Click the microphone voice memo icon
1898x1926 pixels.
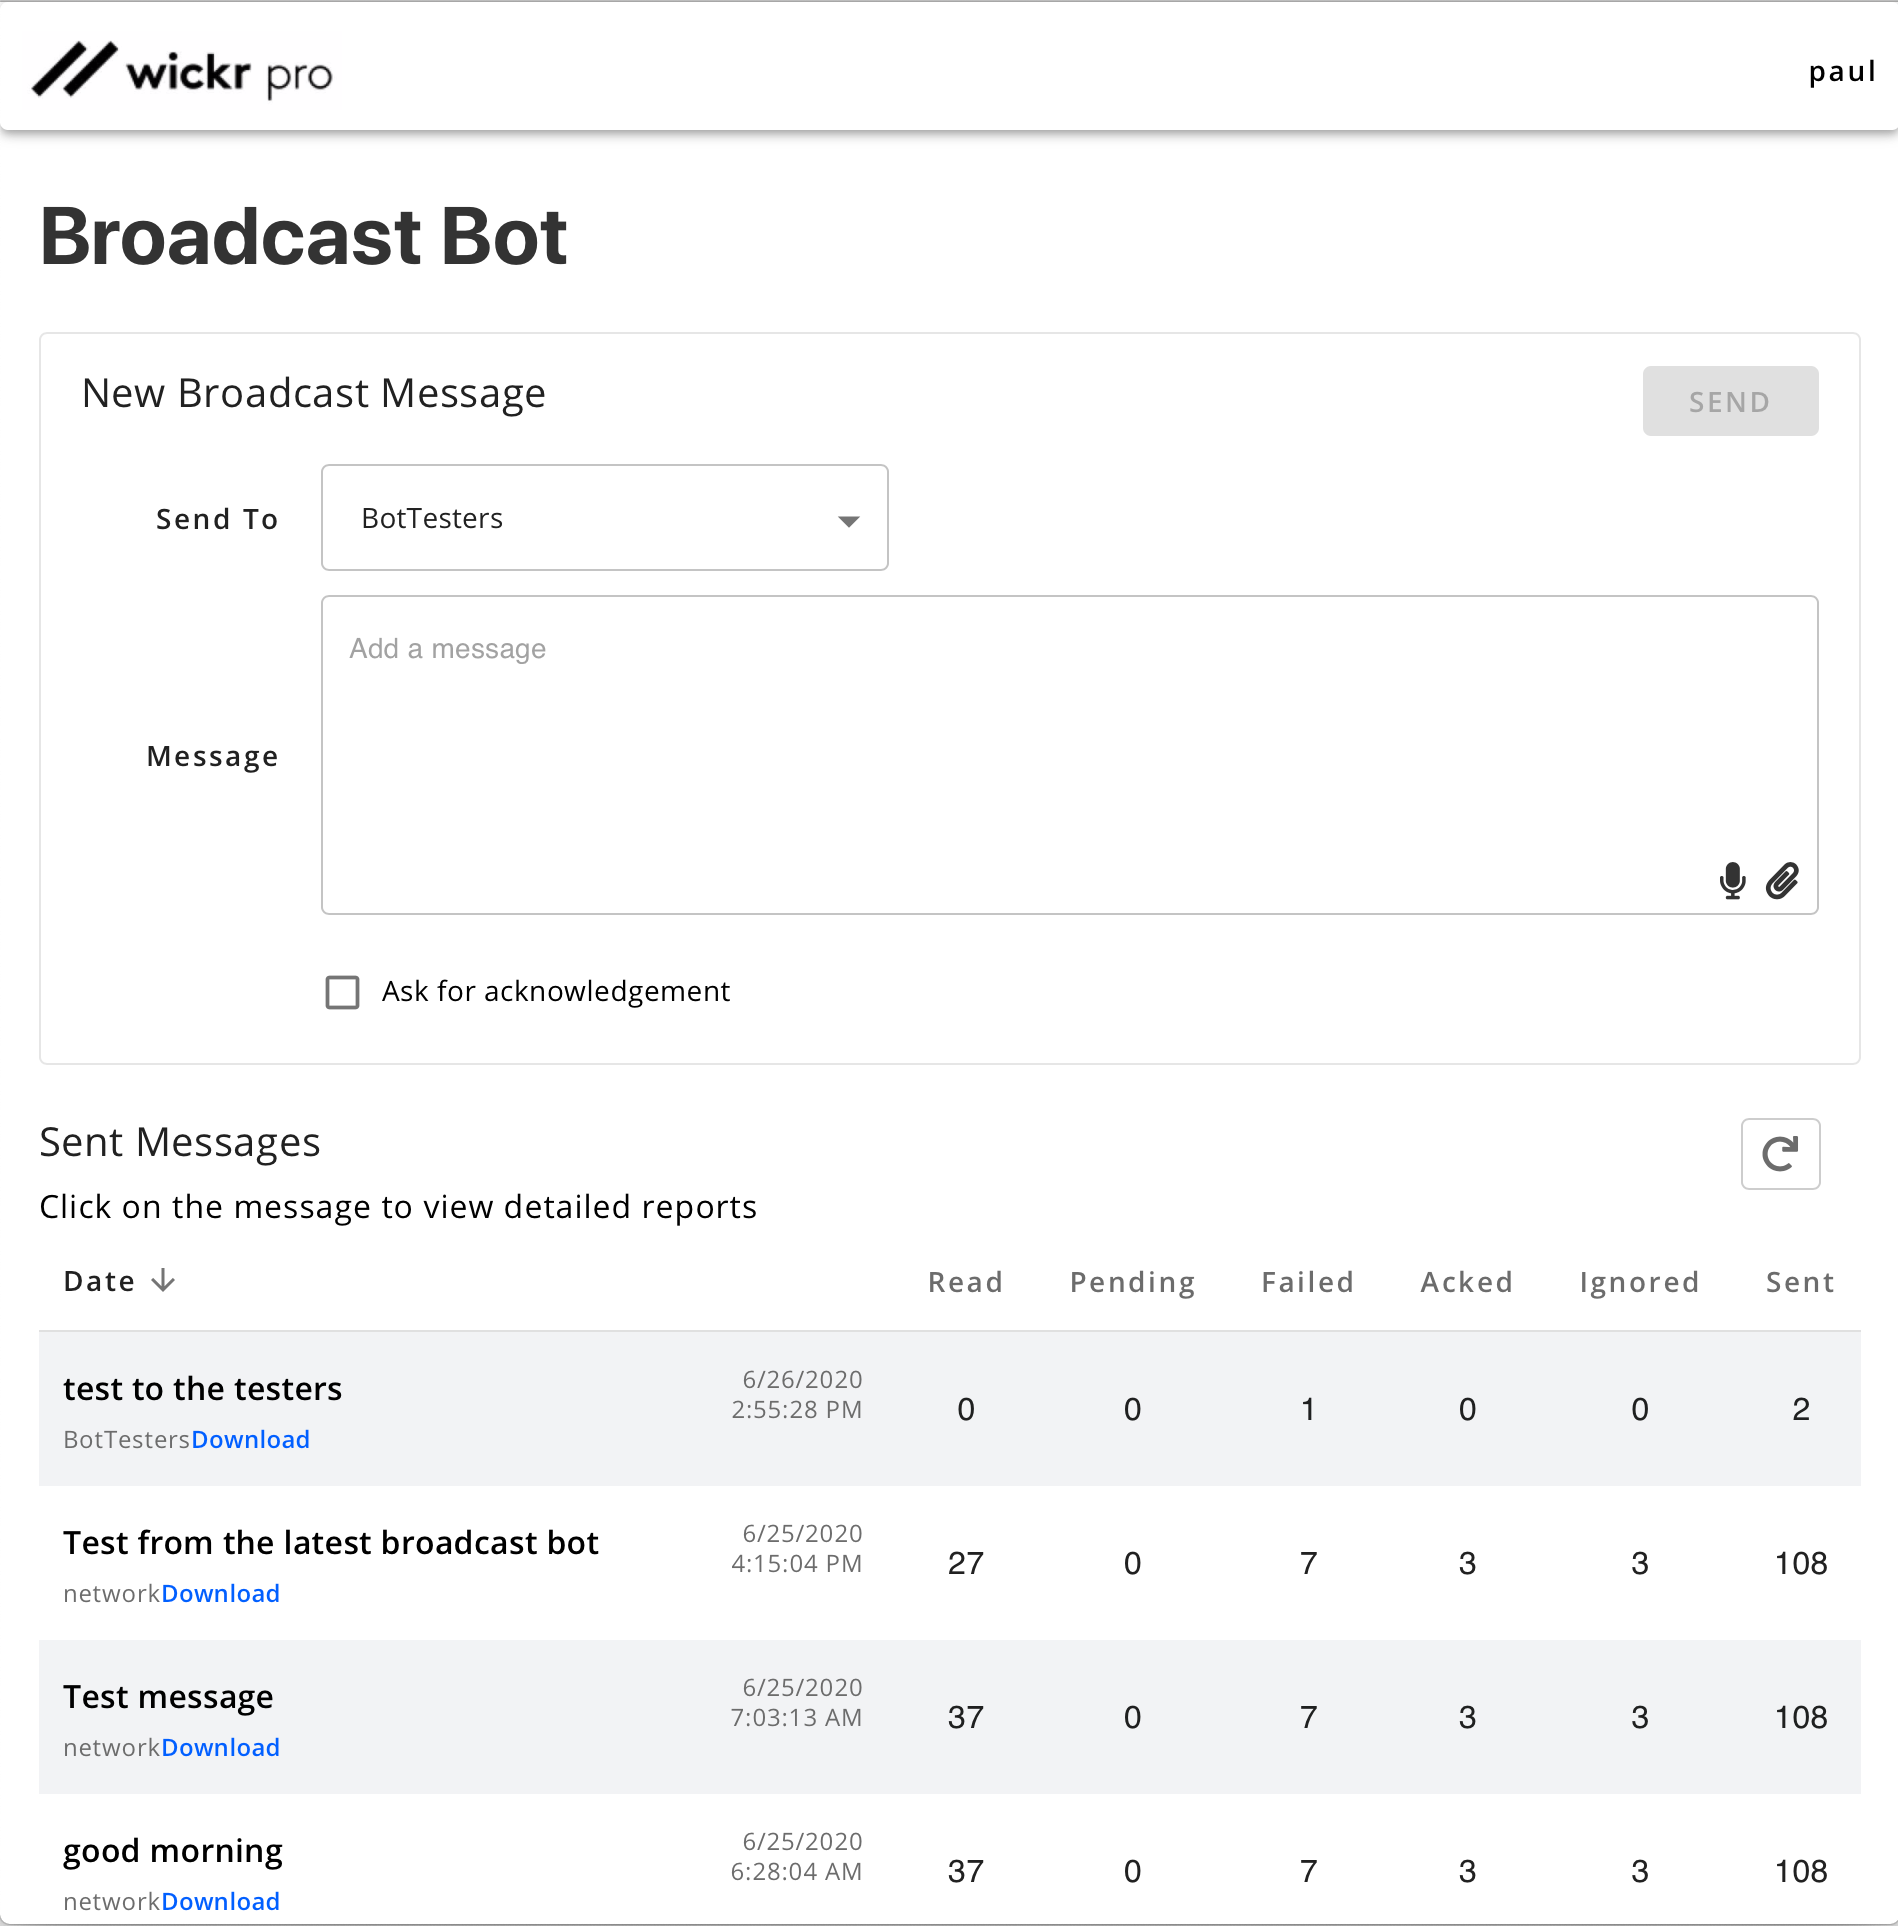click(x=1732, y=881)
